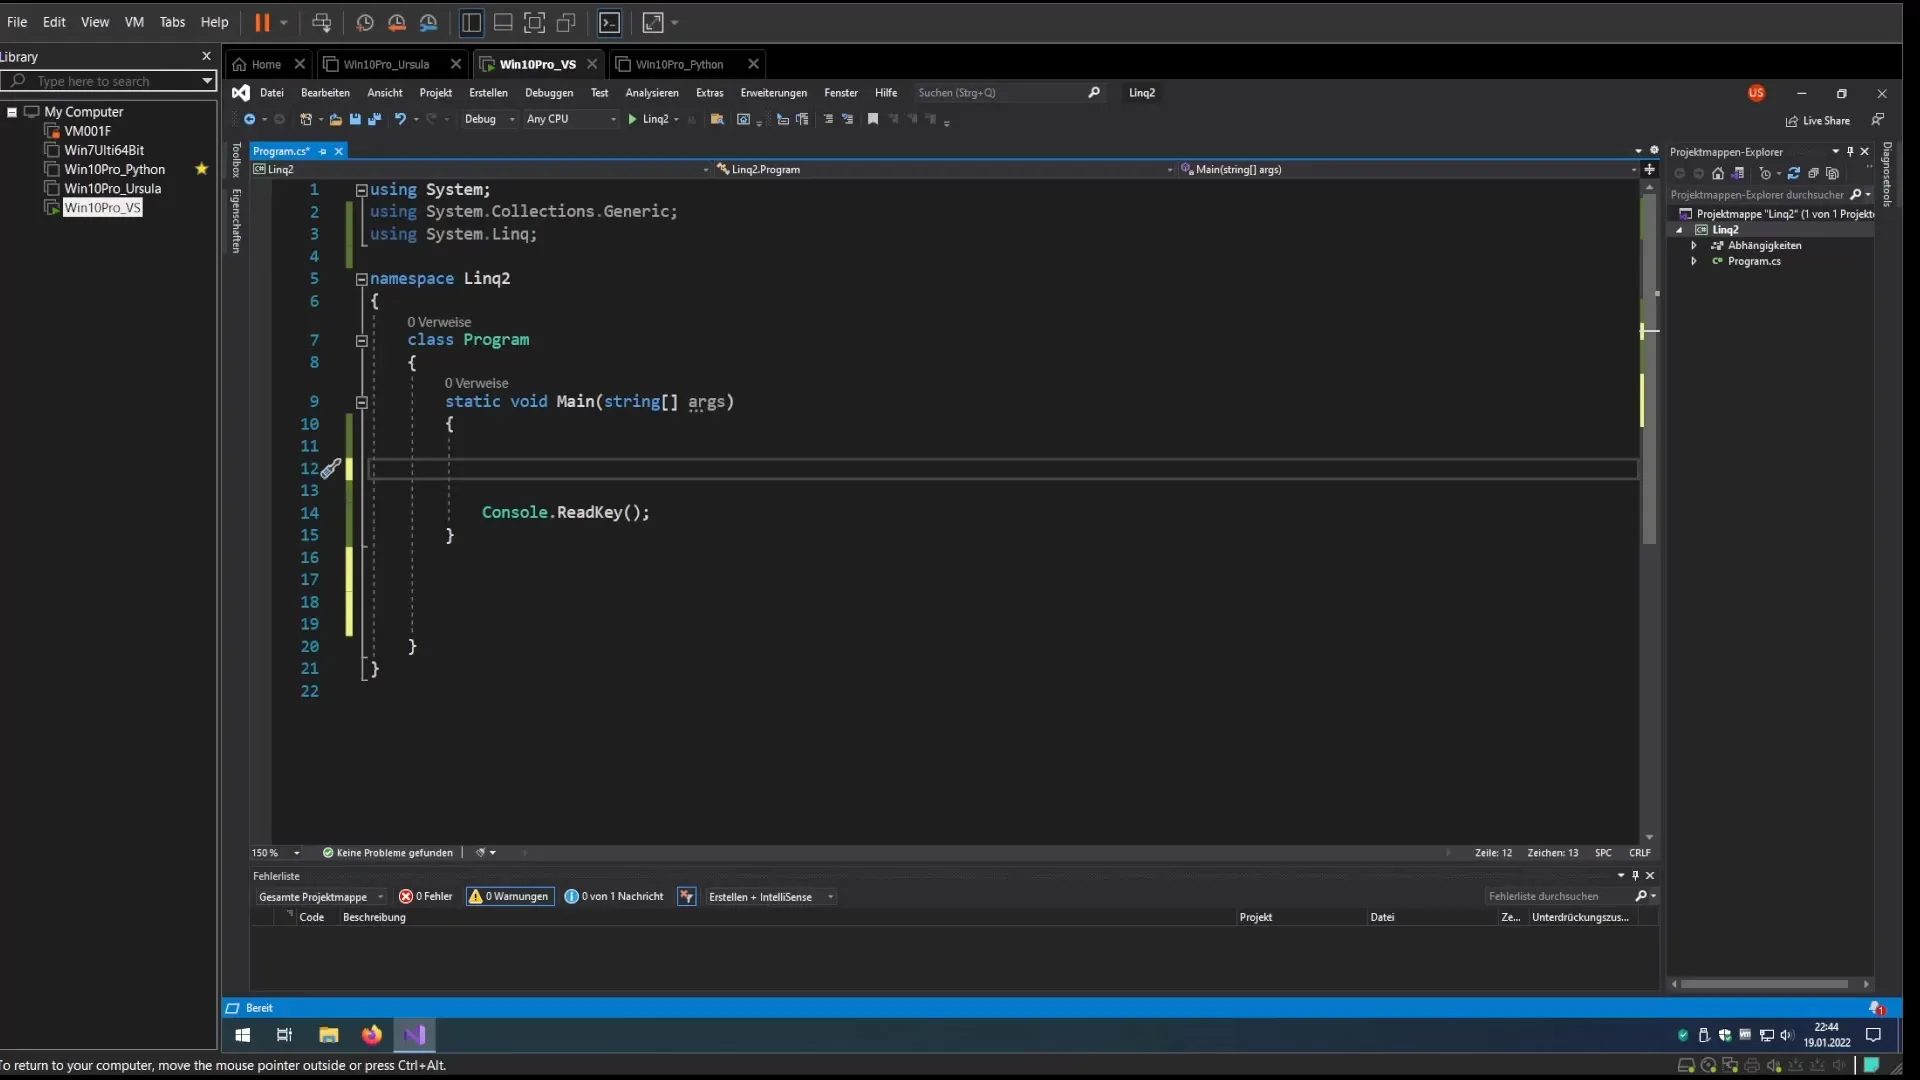
Task: Open the VMware stretch guest dropdown arrow
Action: pyautogui.click(x=675, y=22)
